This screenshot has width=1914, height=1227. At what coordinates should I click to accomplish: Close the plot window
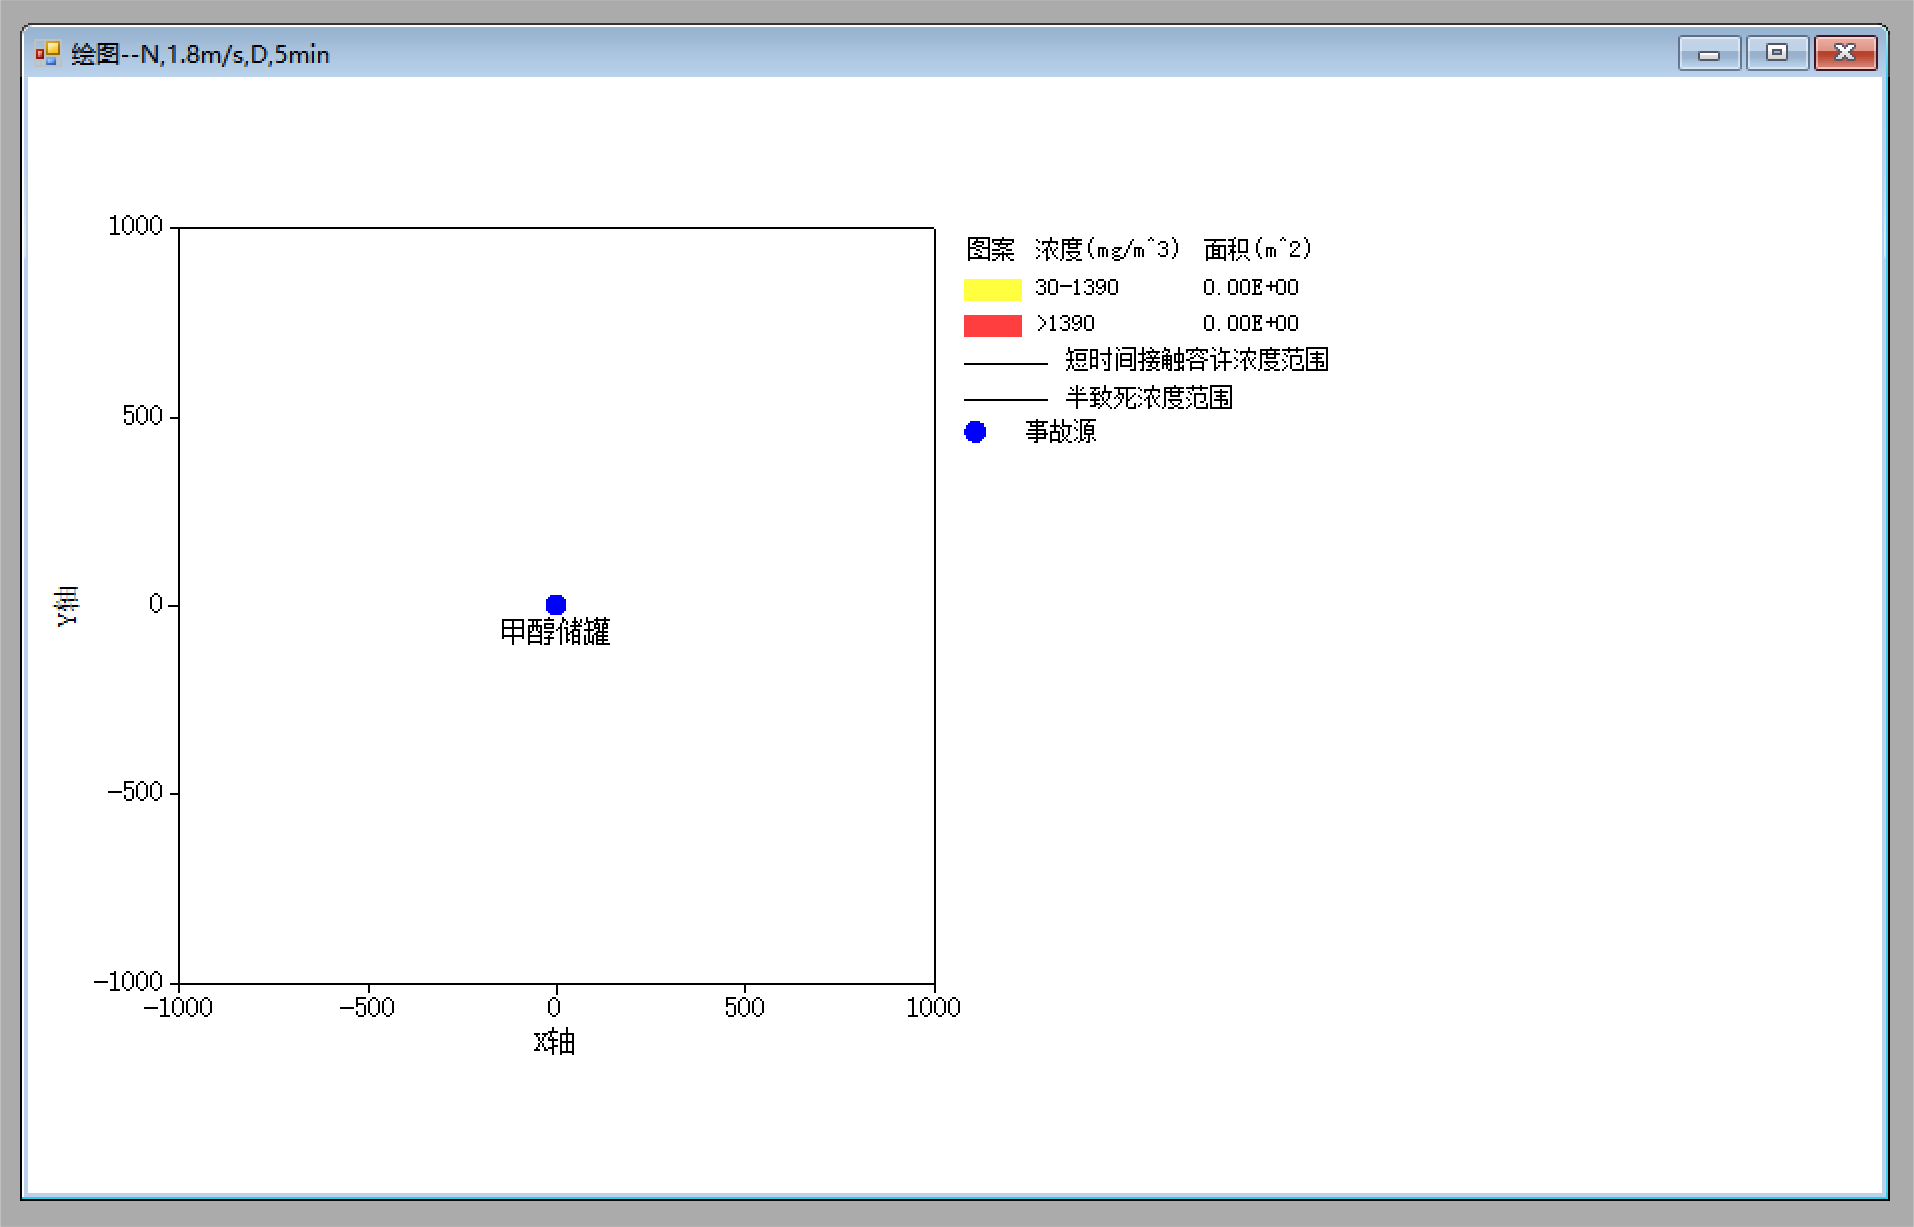click(1845, 53)
